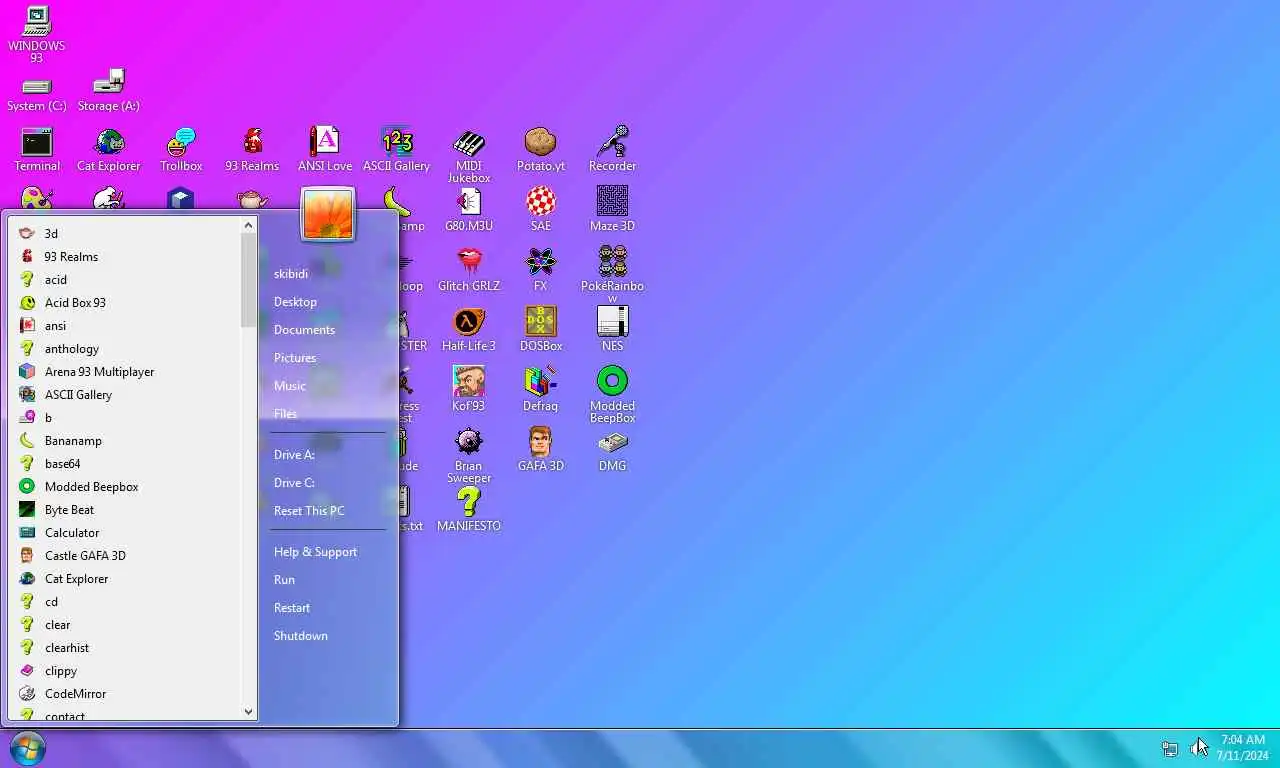Open GAFA 3D desktop icon
The width and height of the screenshot is (1280, 768).
[x=541, y=449]
